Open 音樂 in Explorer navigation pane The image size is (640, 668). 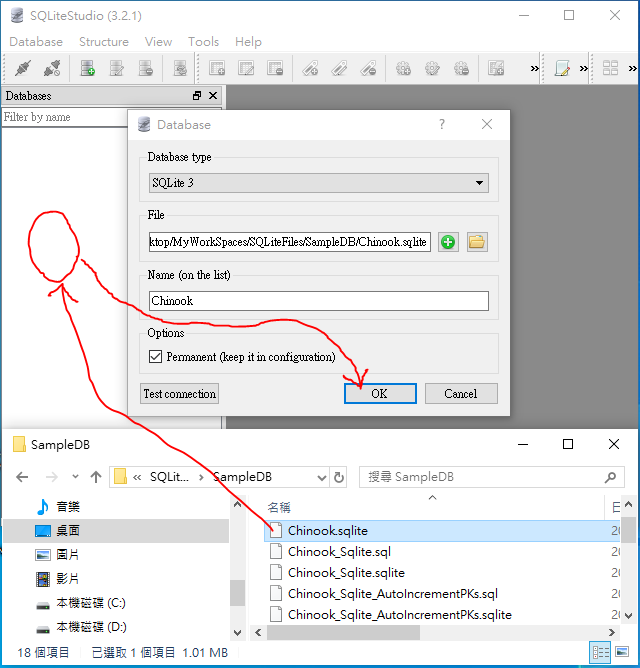[68, 507]
